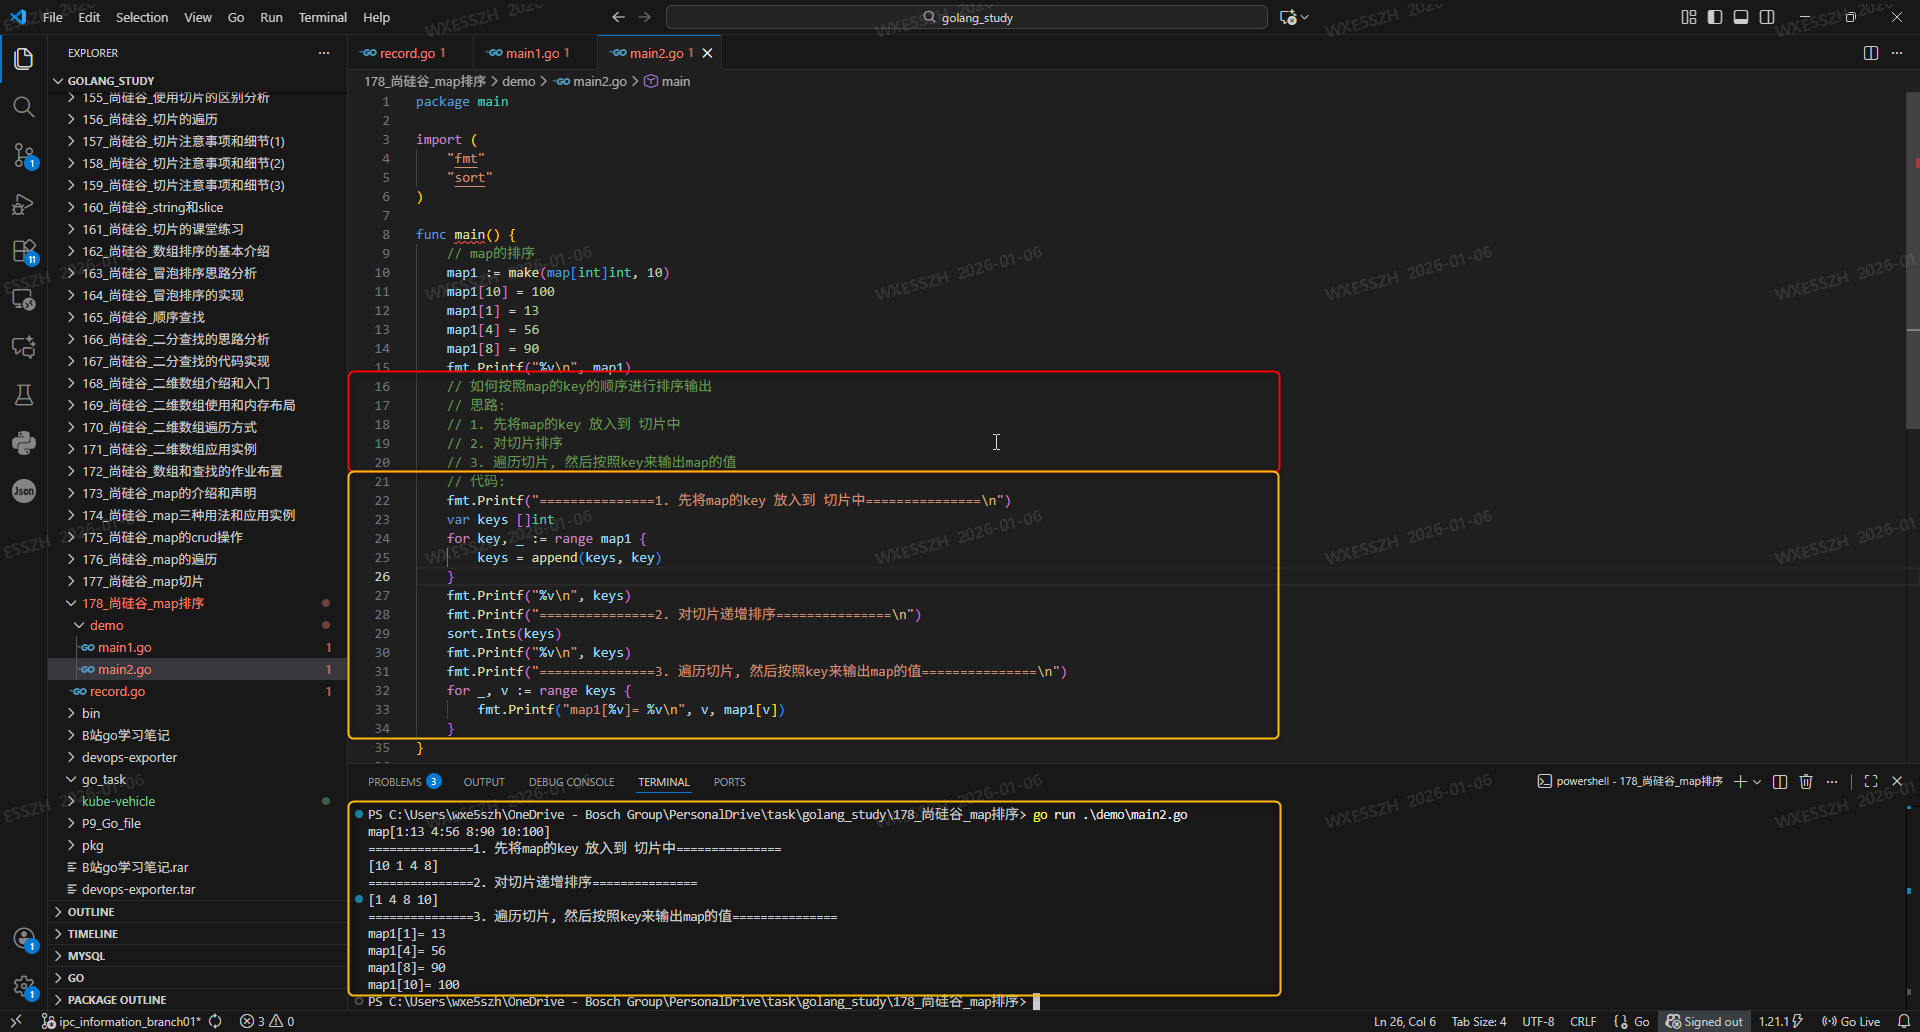Open editor More Actions menu
The image size is (1920, 1032).
coord(1897,53)
